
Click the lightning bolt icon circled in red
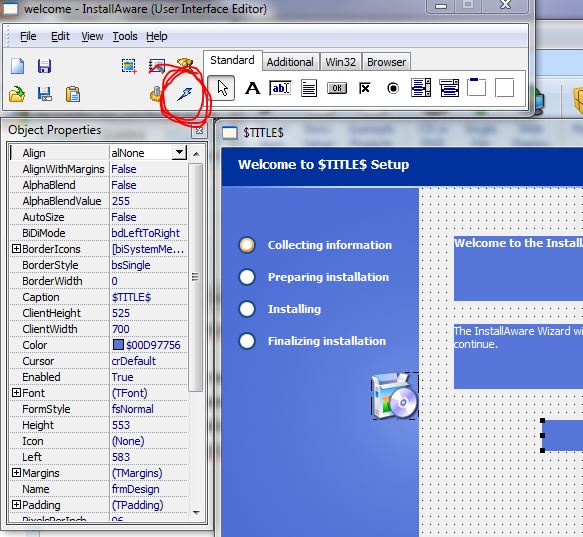(184, 94)
